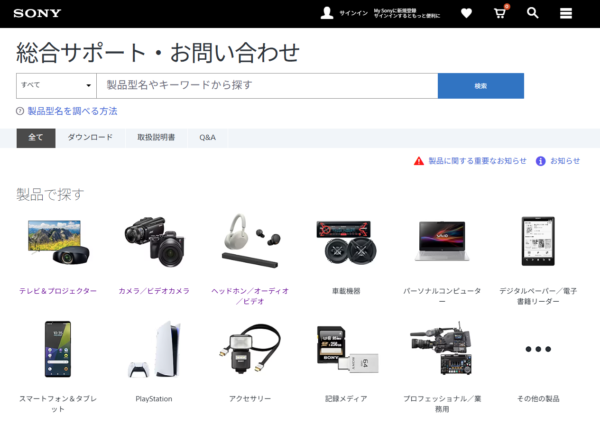Image resolution: width=600 pixels, height=435 pixels.
Task: Open ヘッドホン／オーディオ／ビデオ category link
Action: pyautogui.click(x=250, y=296)
